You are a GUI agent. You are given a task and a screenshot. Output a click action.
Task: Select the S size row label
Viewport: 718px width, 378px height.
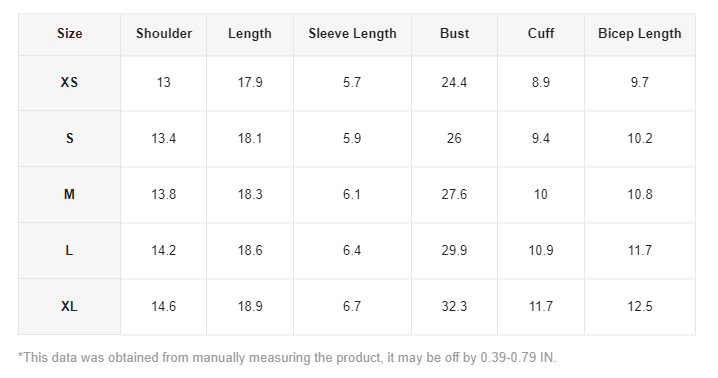[x=70, y=139]
